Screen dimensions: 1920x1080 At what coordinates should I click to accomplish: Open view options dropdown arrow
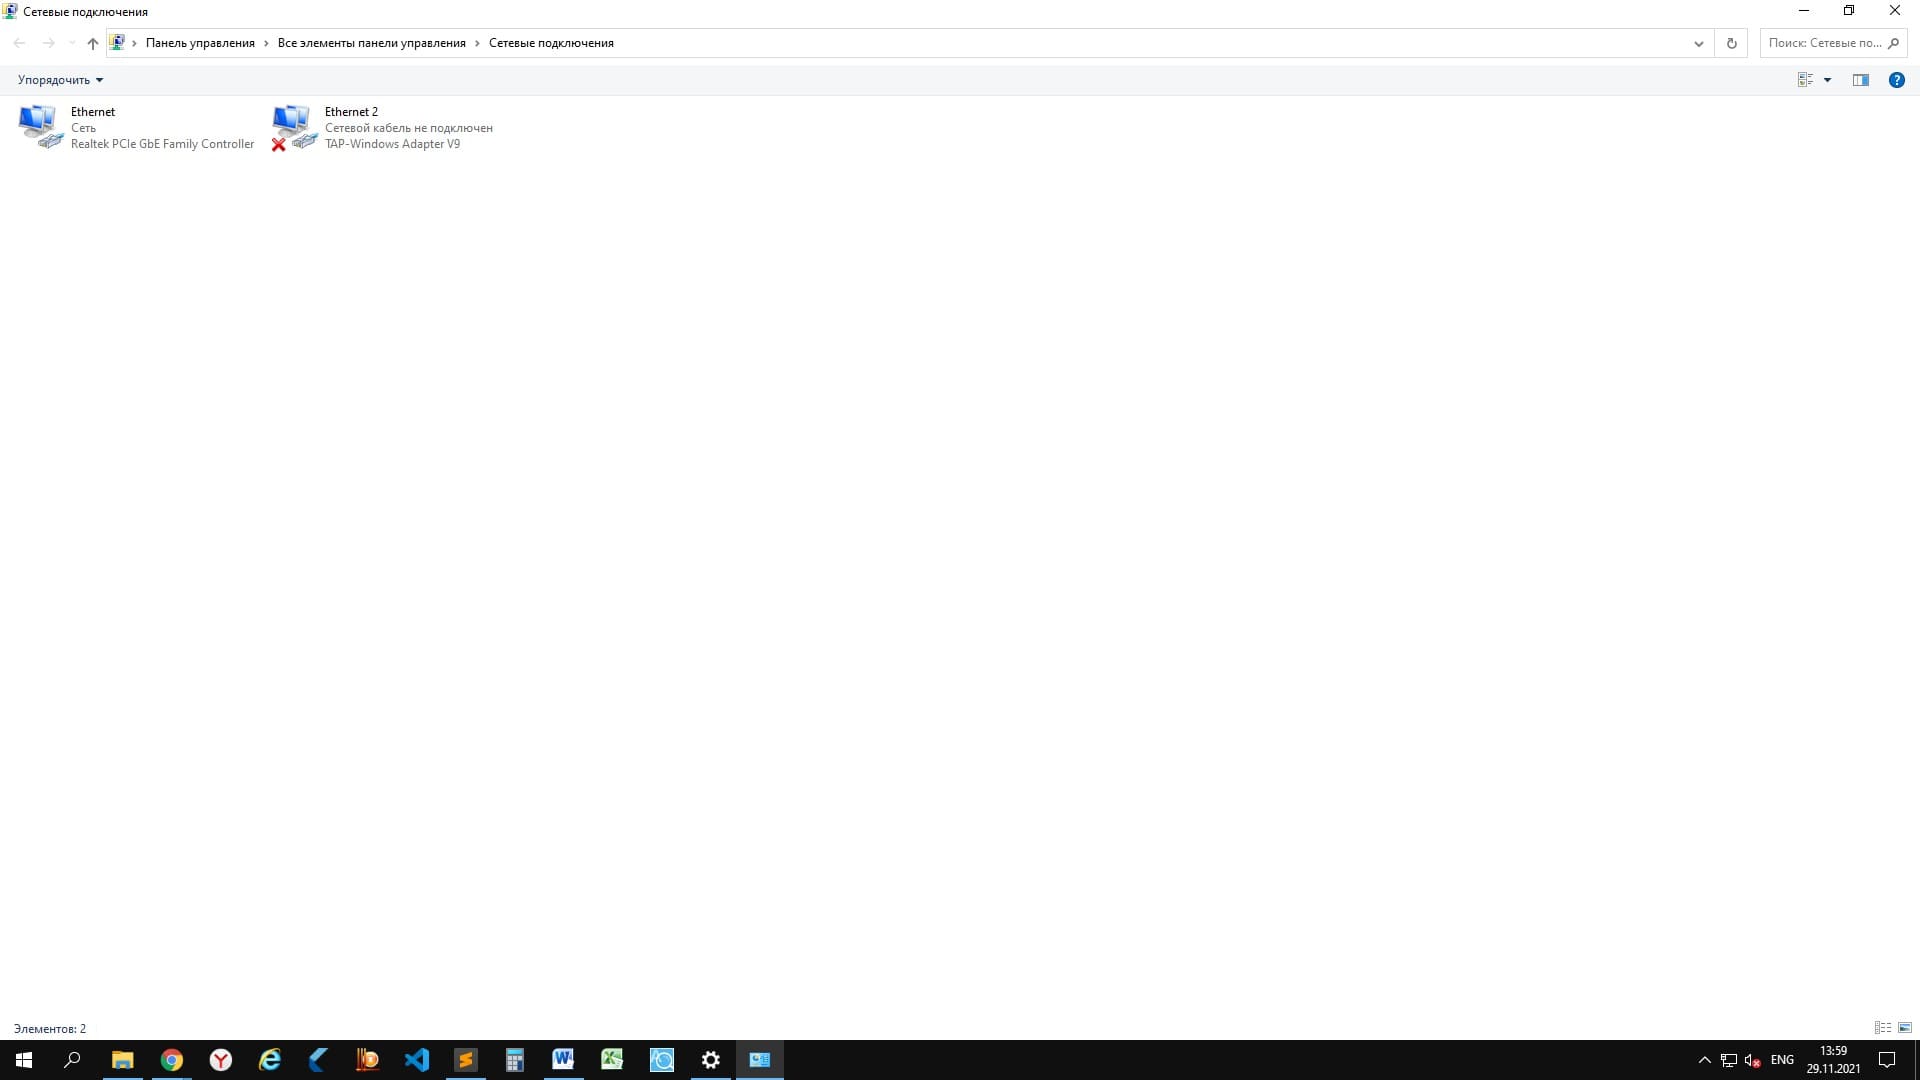[x=1827, y=80]
